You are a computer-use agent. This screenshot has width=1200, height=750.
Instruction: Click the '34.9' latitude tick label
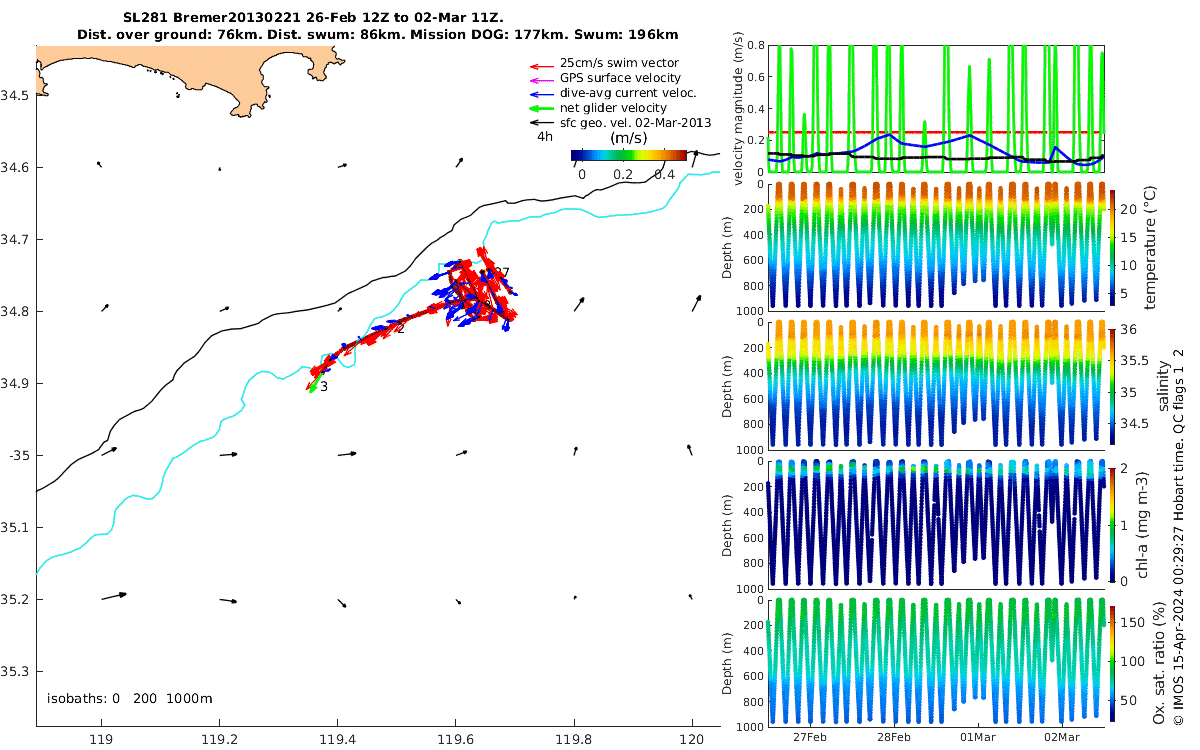pyautogui.click(x=17, y=383)
